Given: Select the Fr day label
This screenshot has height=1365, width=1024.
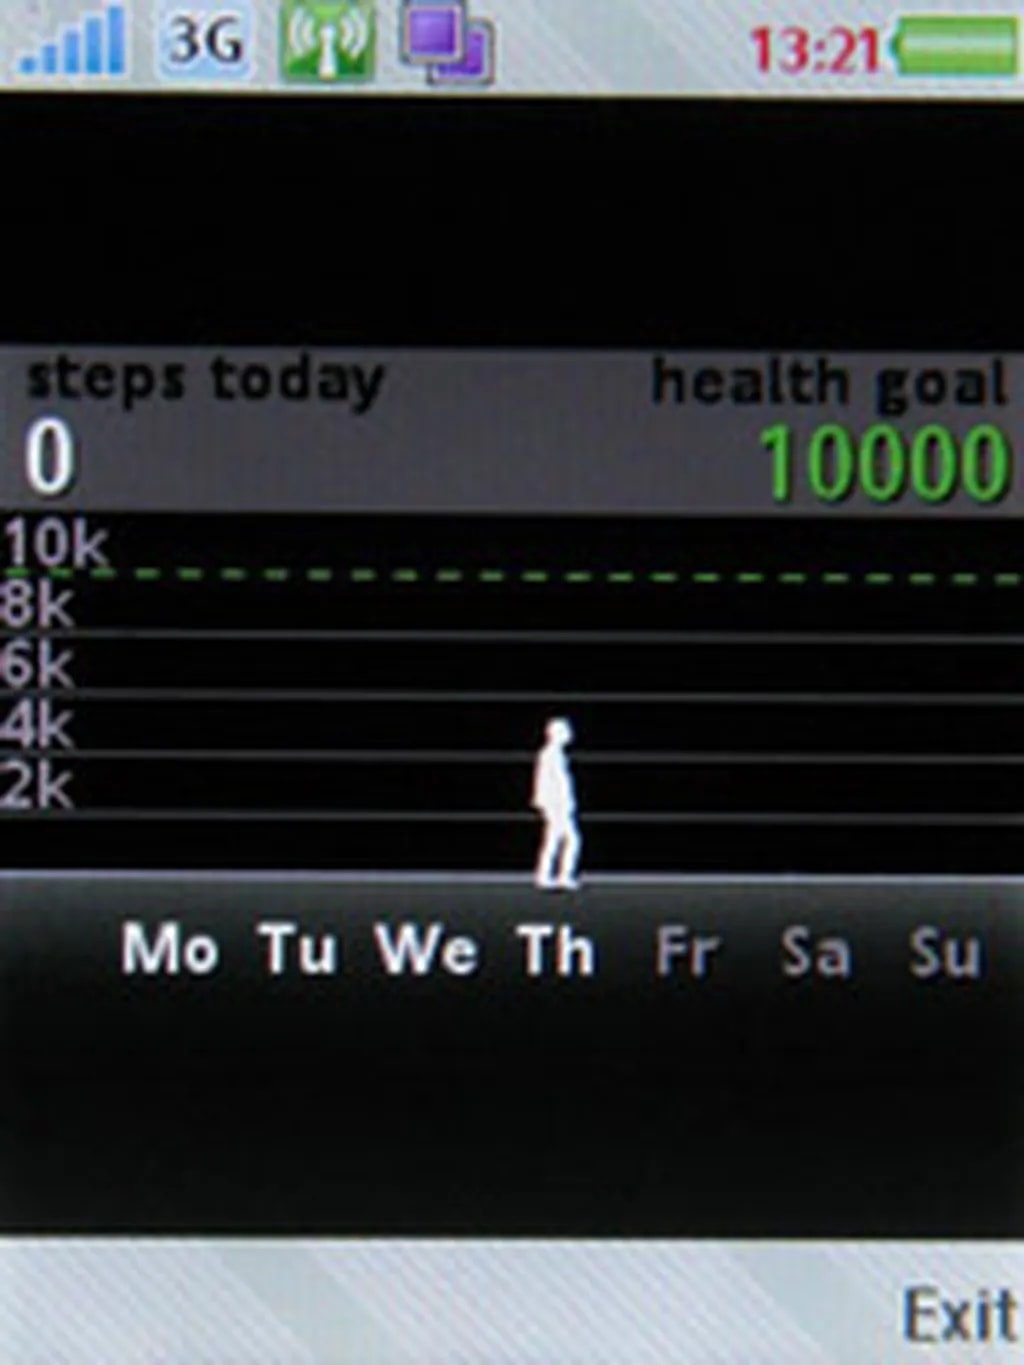Looking at the screenshot, I should pos(687,951).
